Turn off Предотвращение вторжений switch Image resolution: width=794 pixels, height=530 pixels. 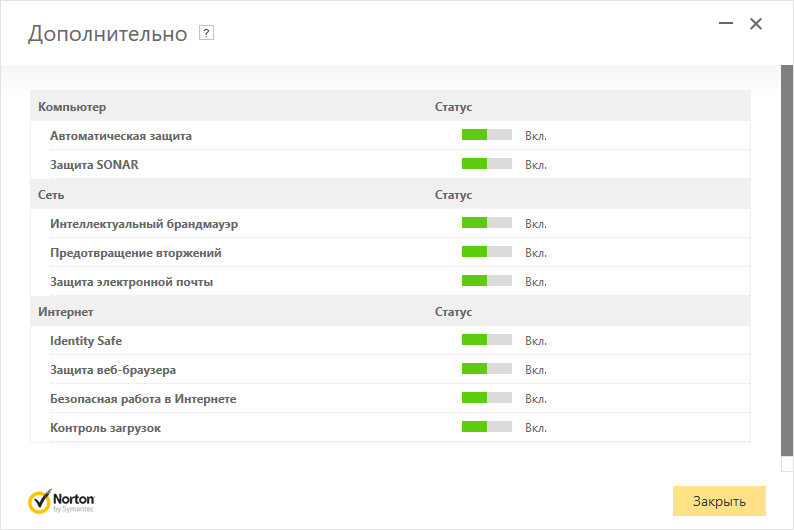coord(486,252)
